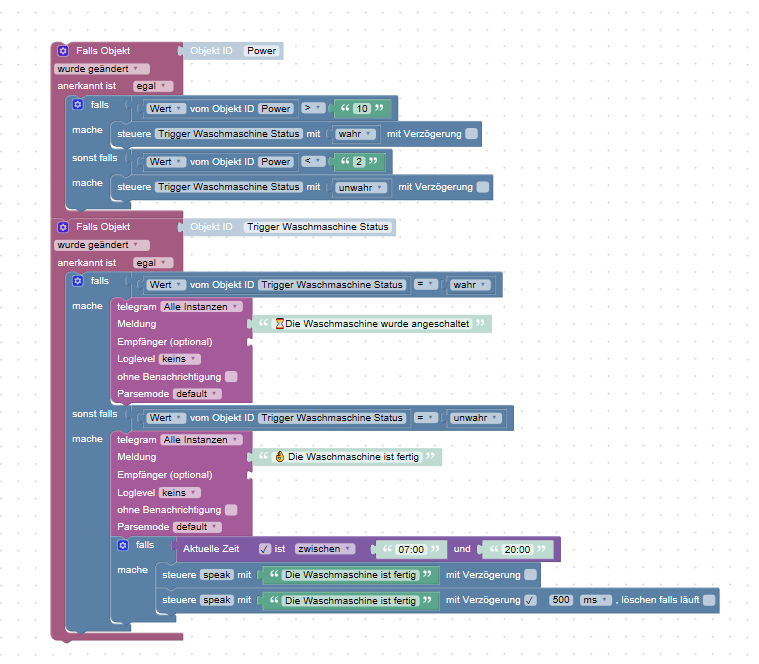The height and width of the screenshot is (664, 759).
Task: Edit the text value '10'
Action: pyautogui.click(x=362, y=109)
